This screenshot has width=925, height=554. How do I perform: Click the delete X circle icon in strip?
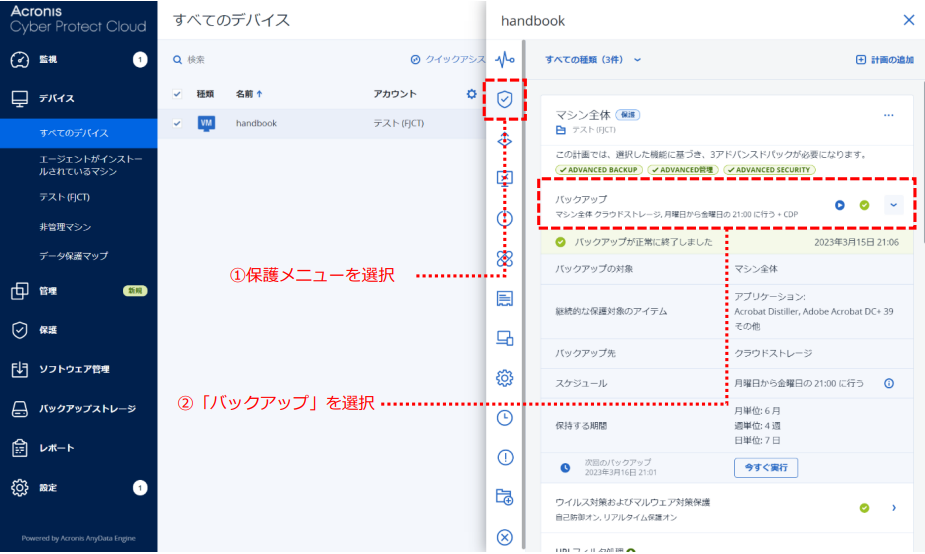(x=505, y=537)
